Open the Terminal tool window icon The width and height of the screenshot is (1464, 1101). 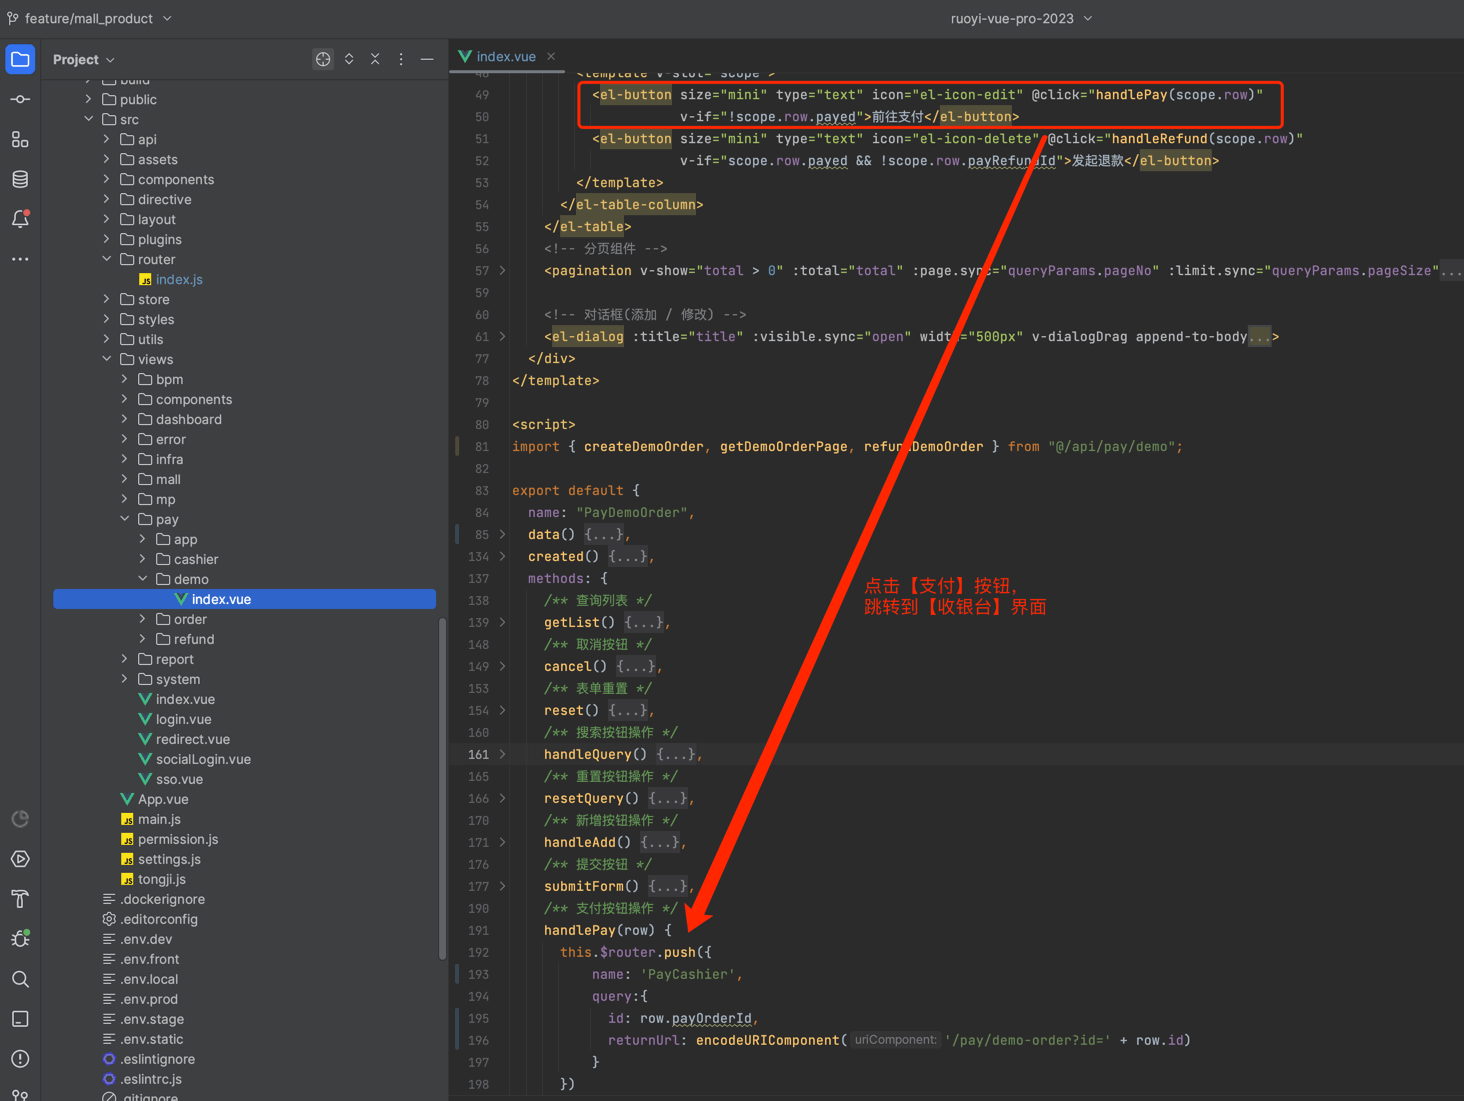(x=20, y=1019)
